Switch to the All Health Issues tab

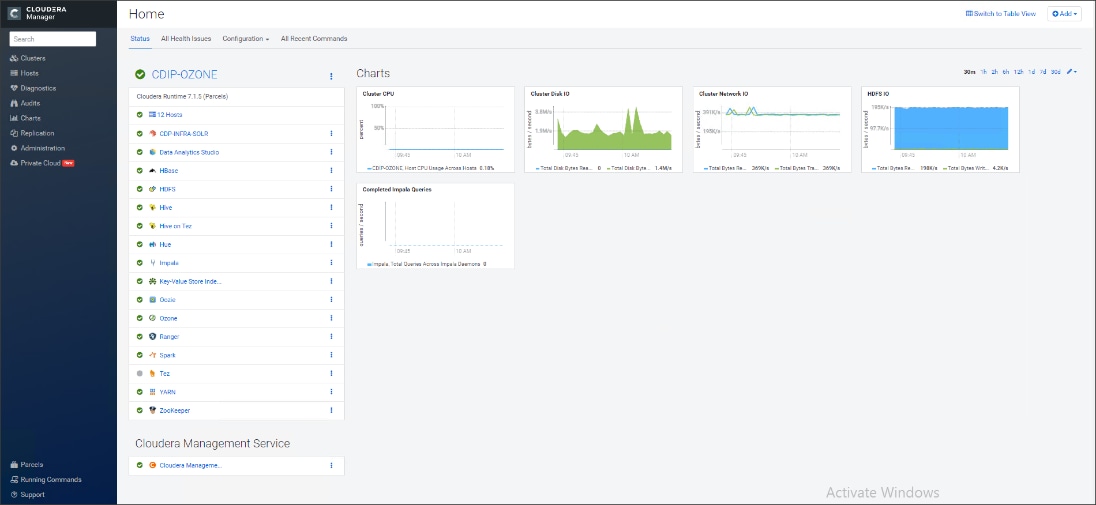point(186,38)
